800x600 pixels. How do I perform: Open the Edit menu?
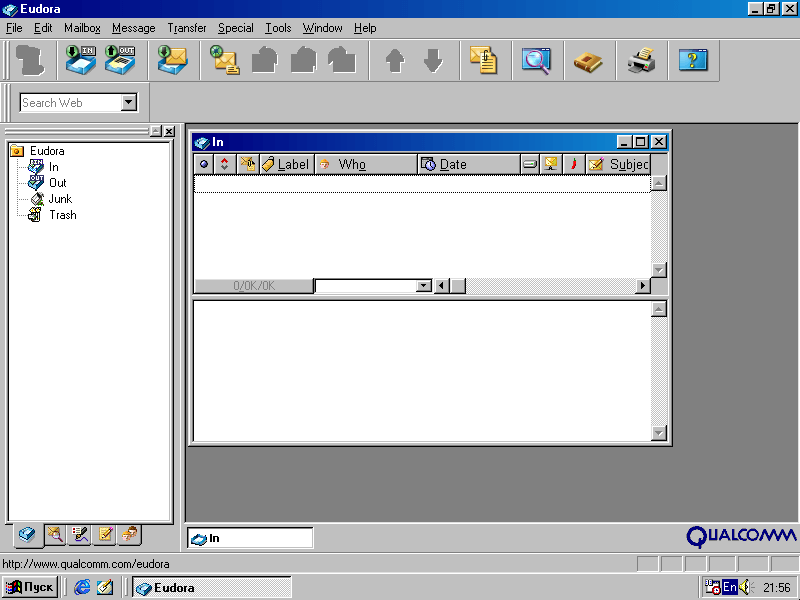(43, 28)
